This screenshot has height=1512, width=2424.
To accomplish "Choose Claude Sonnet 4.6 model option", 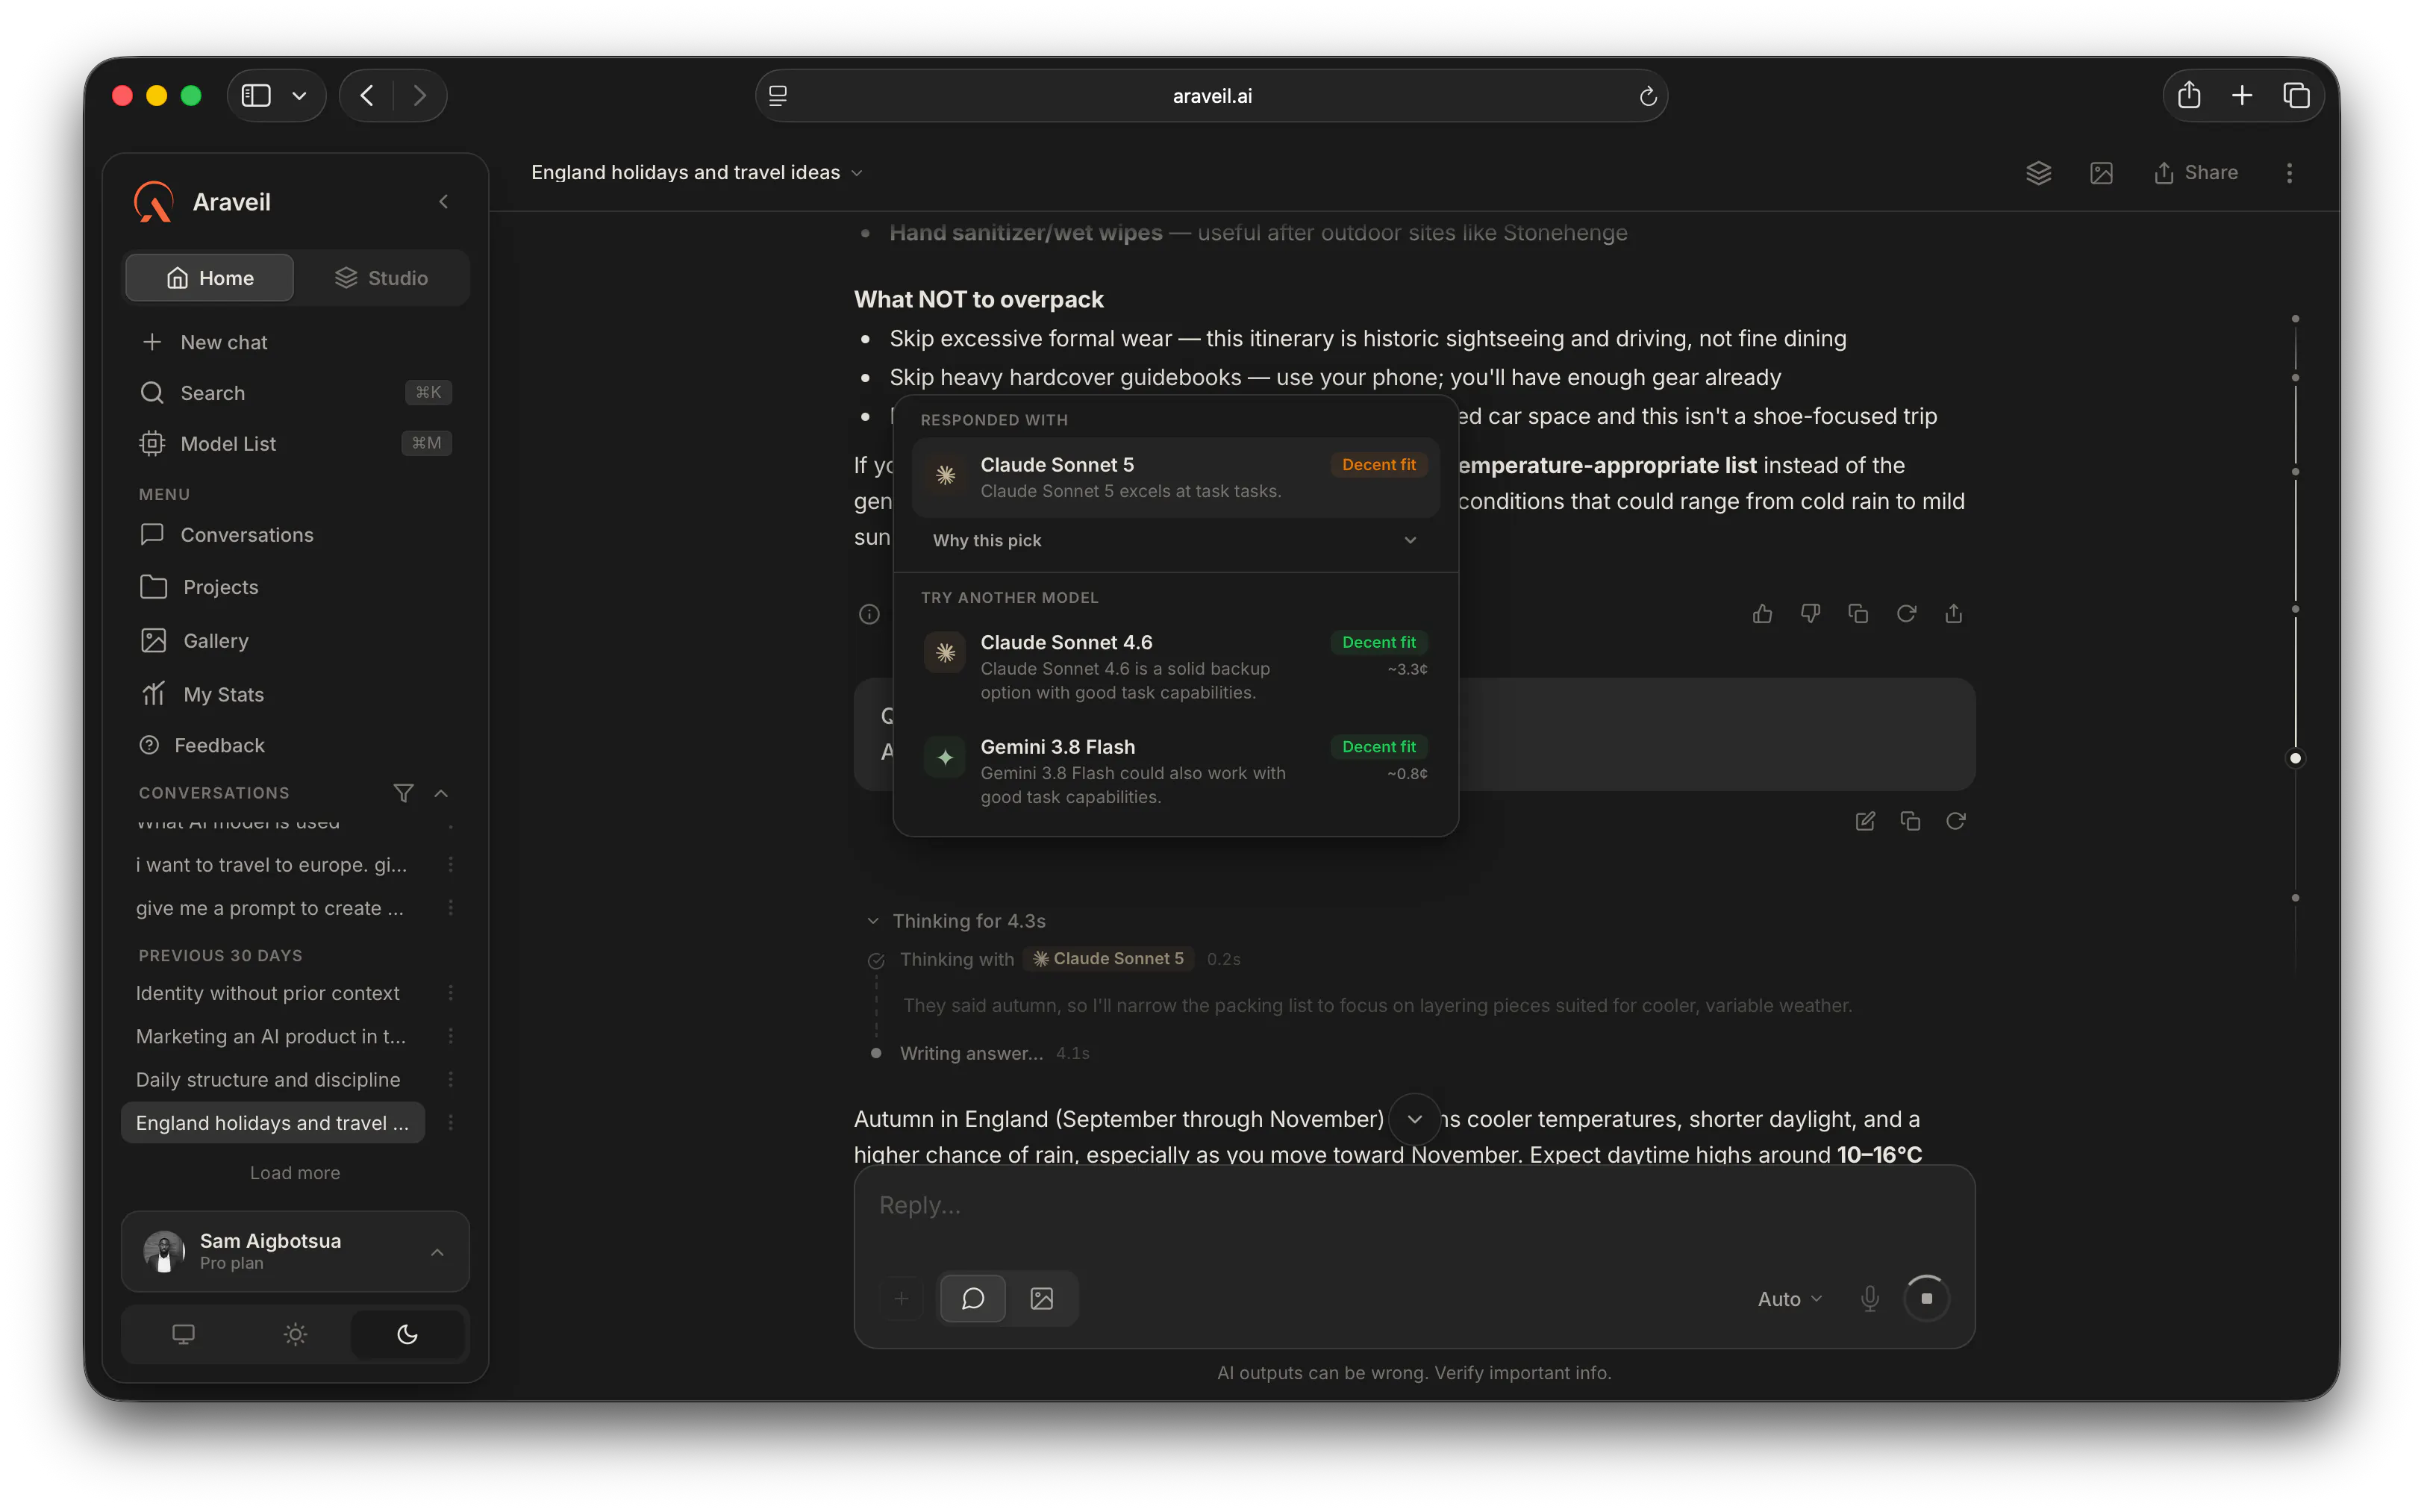I will coord(1175,666).
